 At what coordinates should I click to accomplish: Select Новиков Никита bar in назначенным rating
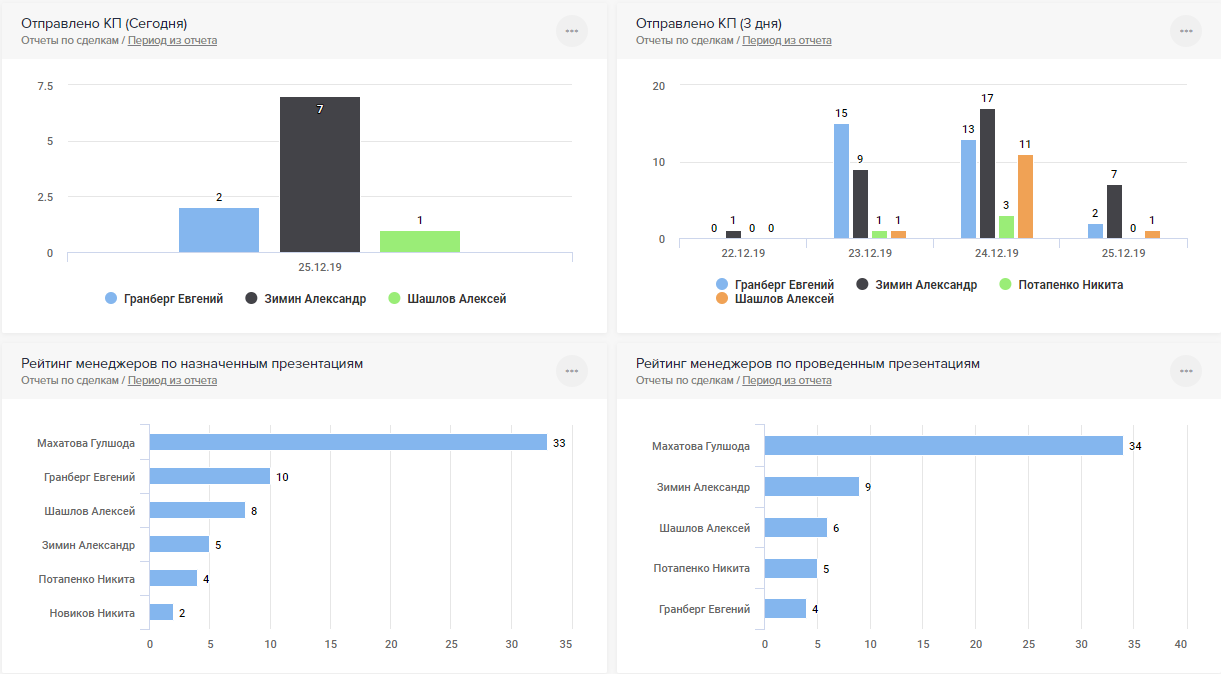pyautogui.click(x=161, y=612)
